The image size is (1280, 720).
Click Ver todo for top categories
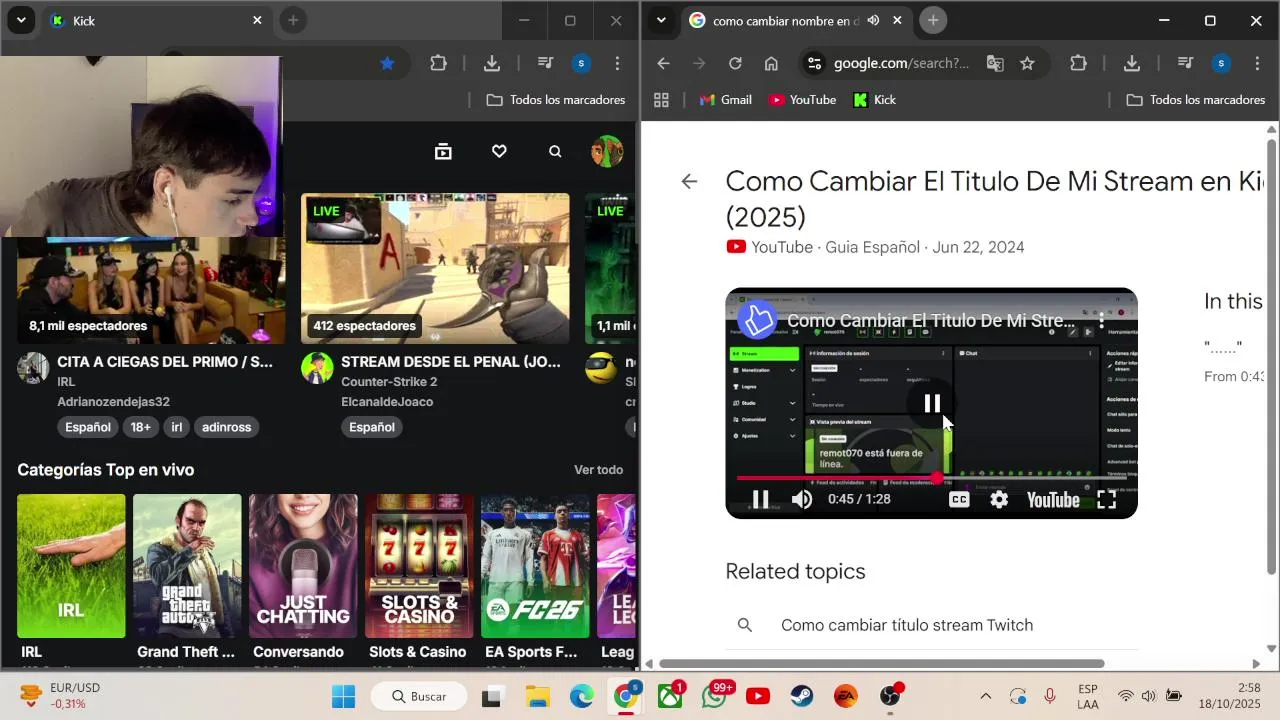[598, 470]
